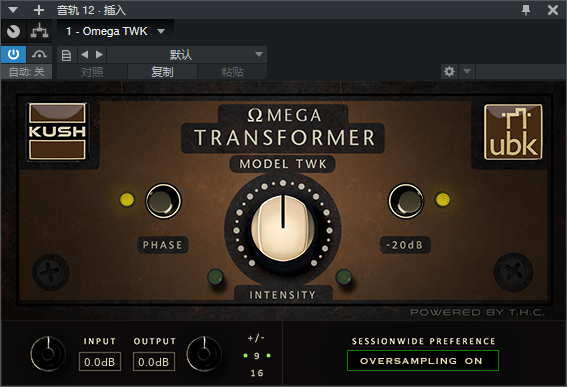This screenshot has width=567, height=387.
Task: Toggle the PHASE push button
Action: (163, 201)
